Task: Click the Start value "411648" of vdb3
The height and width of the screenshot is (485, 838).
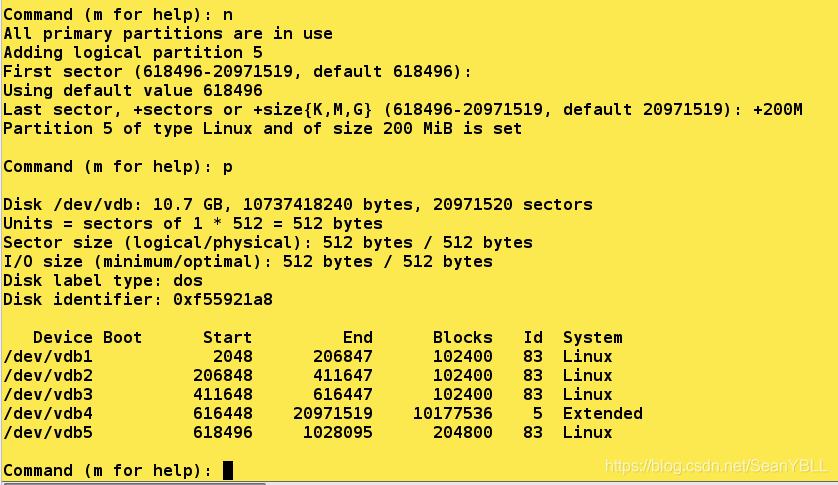Action: point(223,395)
